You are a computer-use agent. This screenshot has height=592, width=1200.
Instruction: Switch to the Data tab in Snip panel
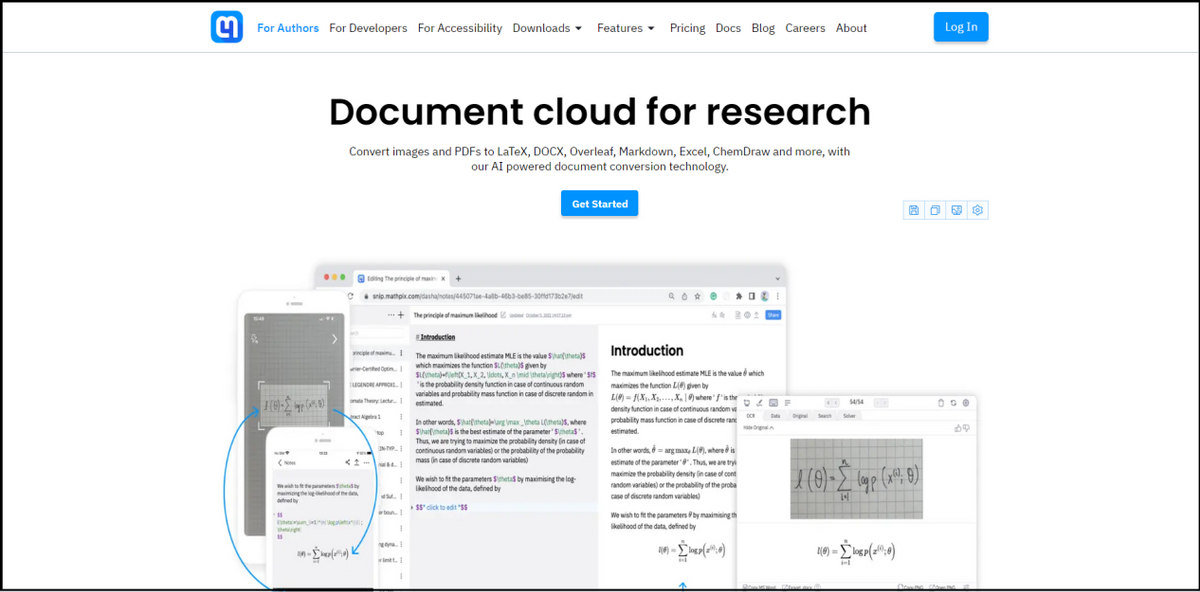(x=775, y=416)
